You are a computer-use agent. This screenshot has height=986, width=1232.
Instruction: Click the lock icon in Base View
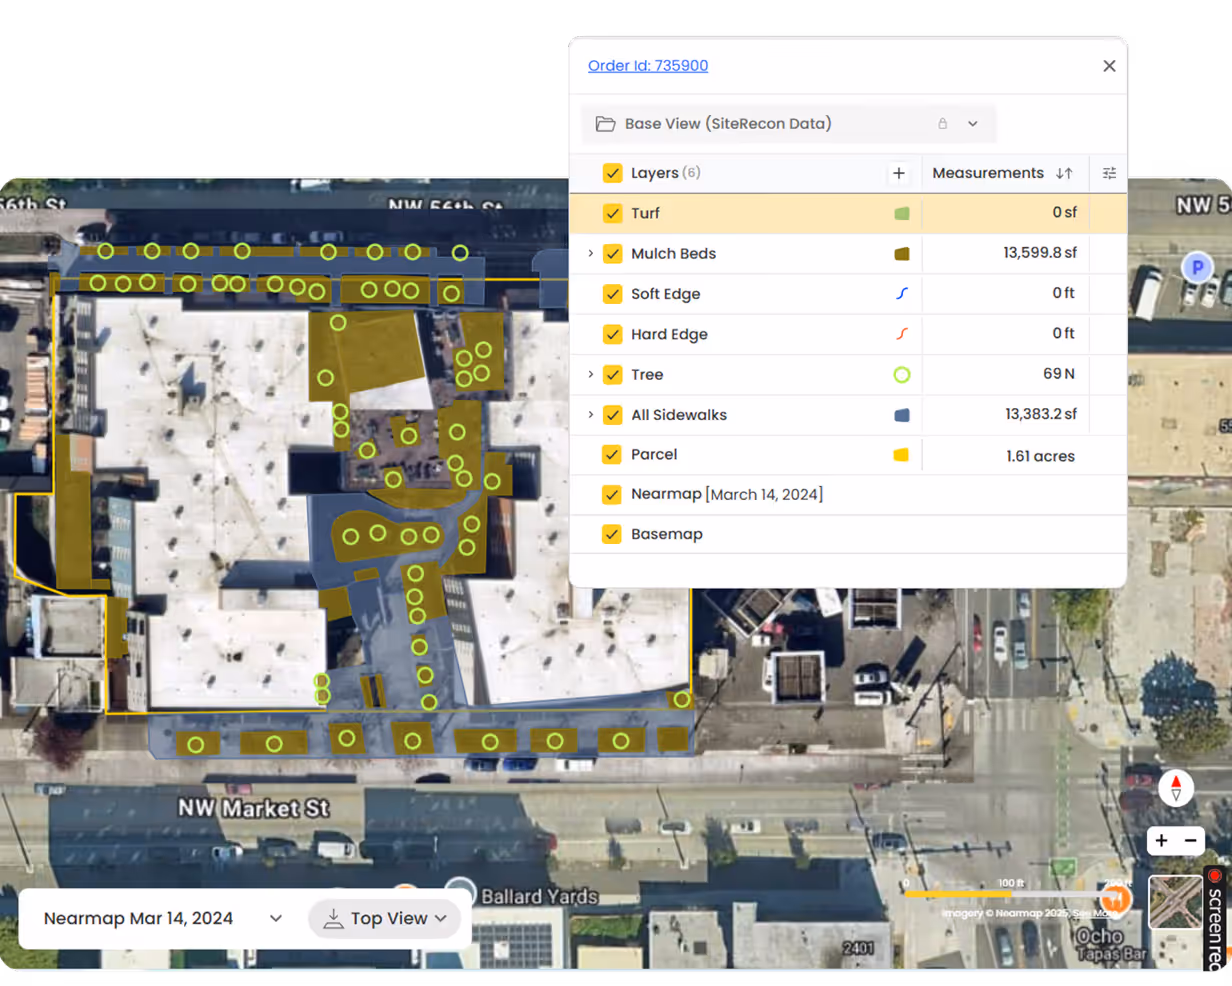[942, 124]
